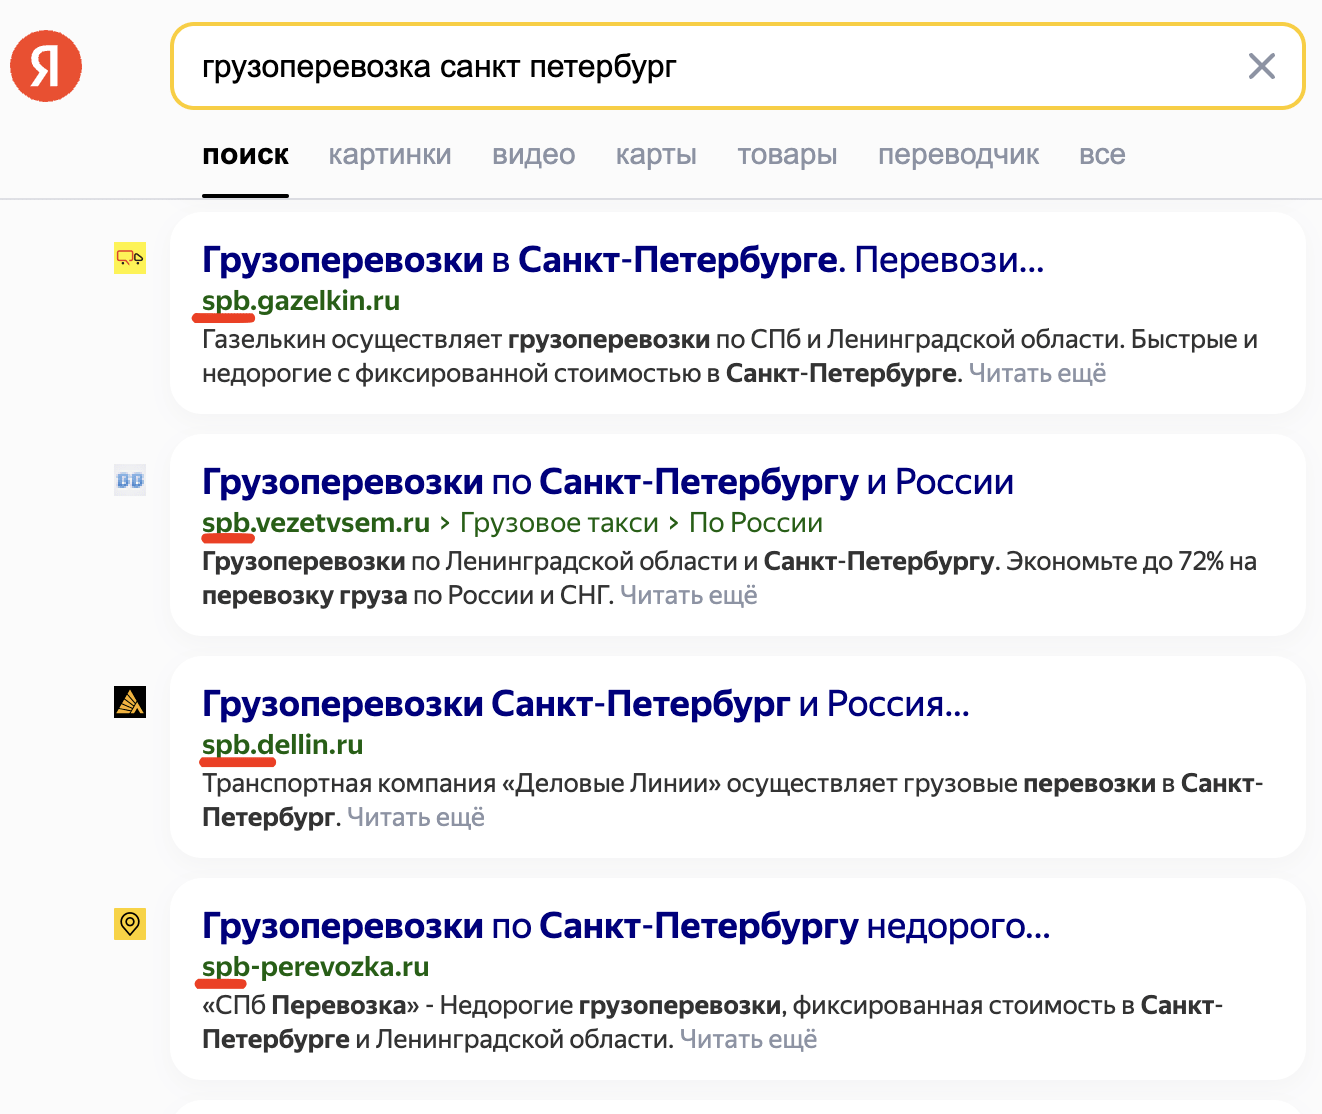Open the Грузовое такси breadcrumb
Viewport: 1322px width, 1114px height.
559,523
